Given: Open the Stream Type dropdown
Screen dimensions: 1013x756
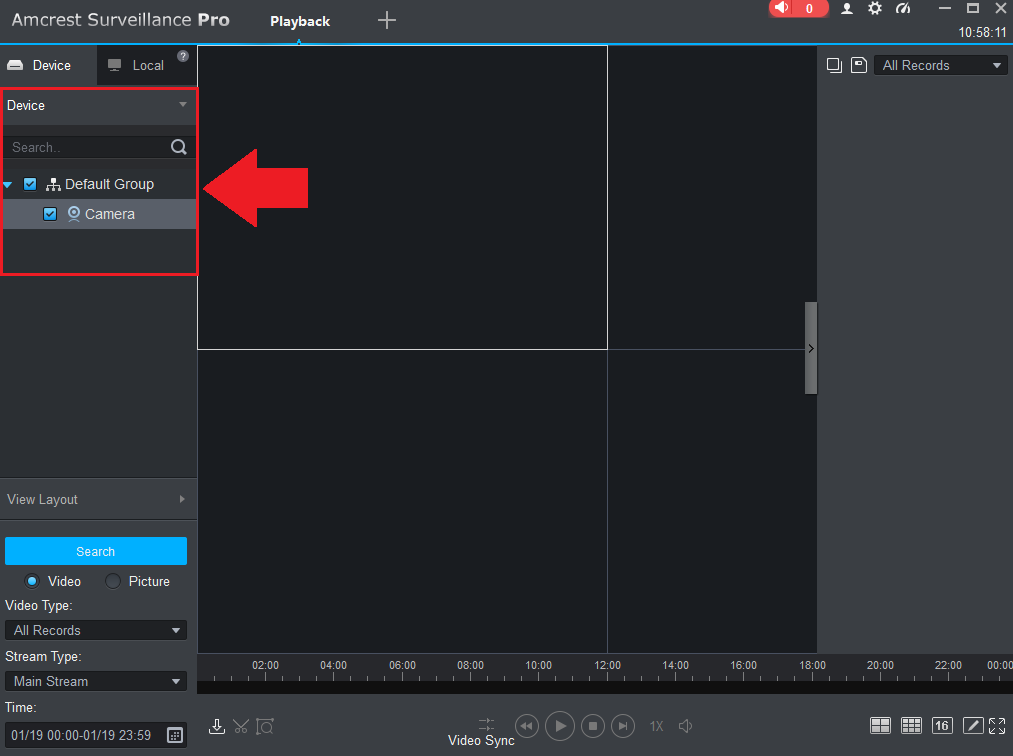Looking at the screenshot, I should pos(96,681).
